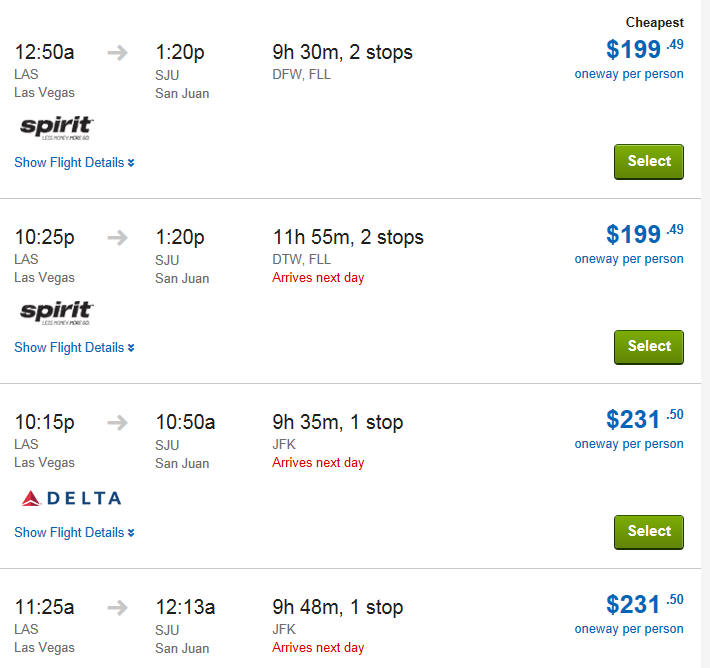
Task: Click the arrow icon beside 10:15p departure
Action: point(117,423)
